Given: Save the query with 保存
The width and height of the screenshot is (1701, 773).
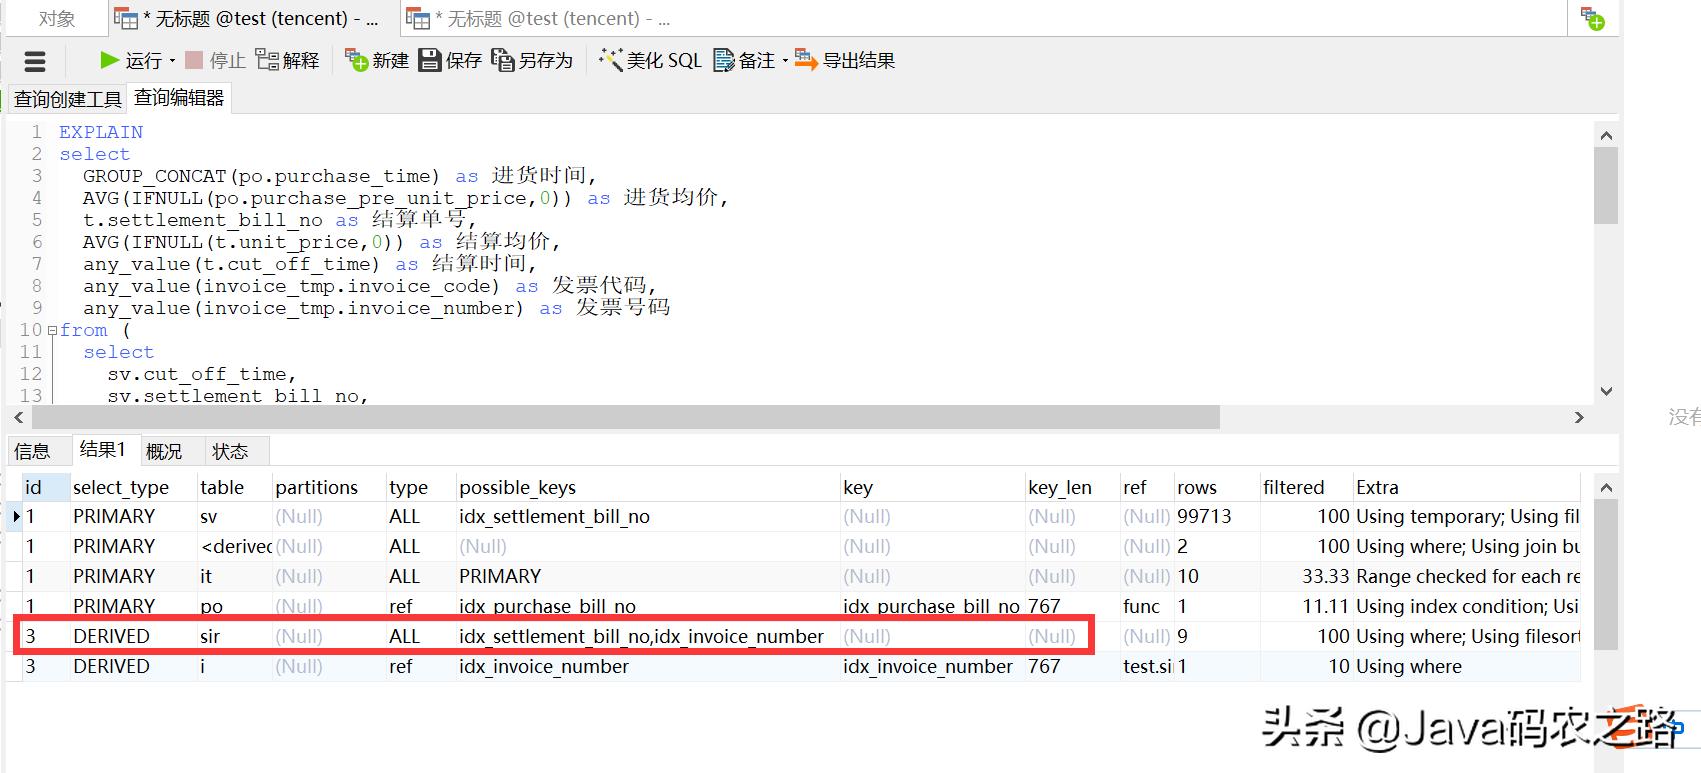Looking at the screenshot, I should point(450,61).
